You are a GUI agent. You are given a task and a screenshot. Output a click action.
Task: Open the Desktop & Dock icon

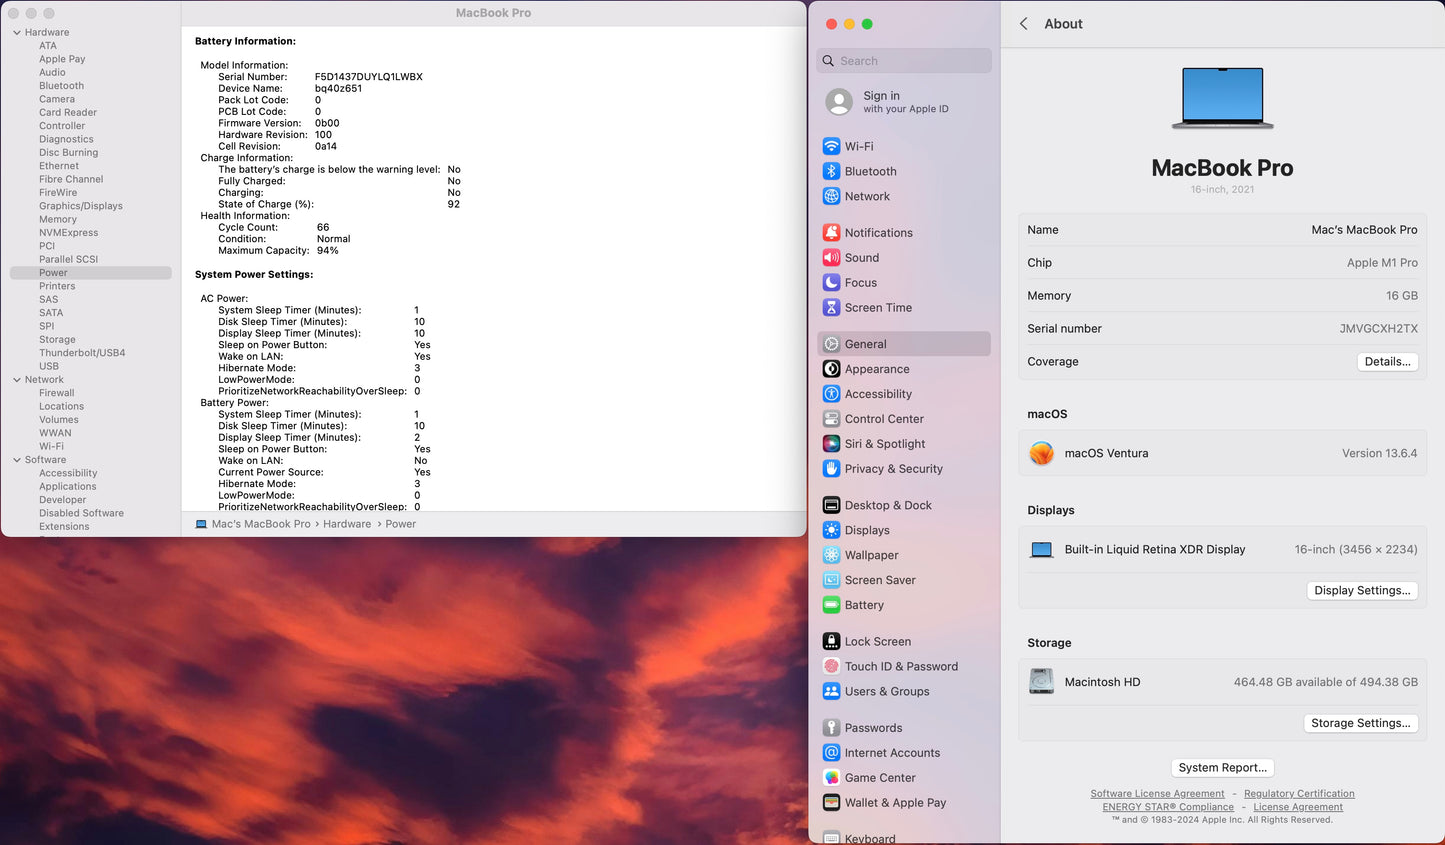pos(831,505)
